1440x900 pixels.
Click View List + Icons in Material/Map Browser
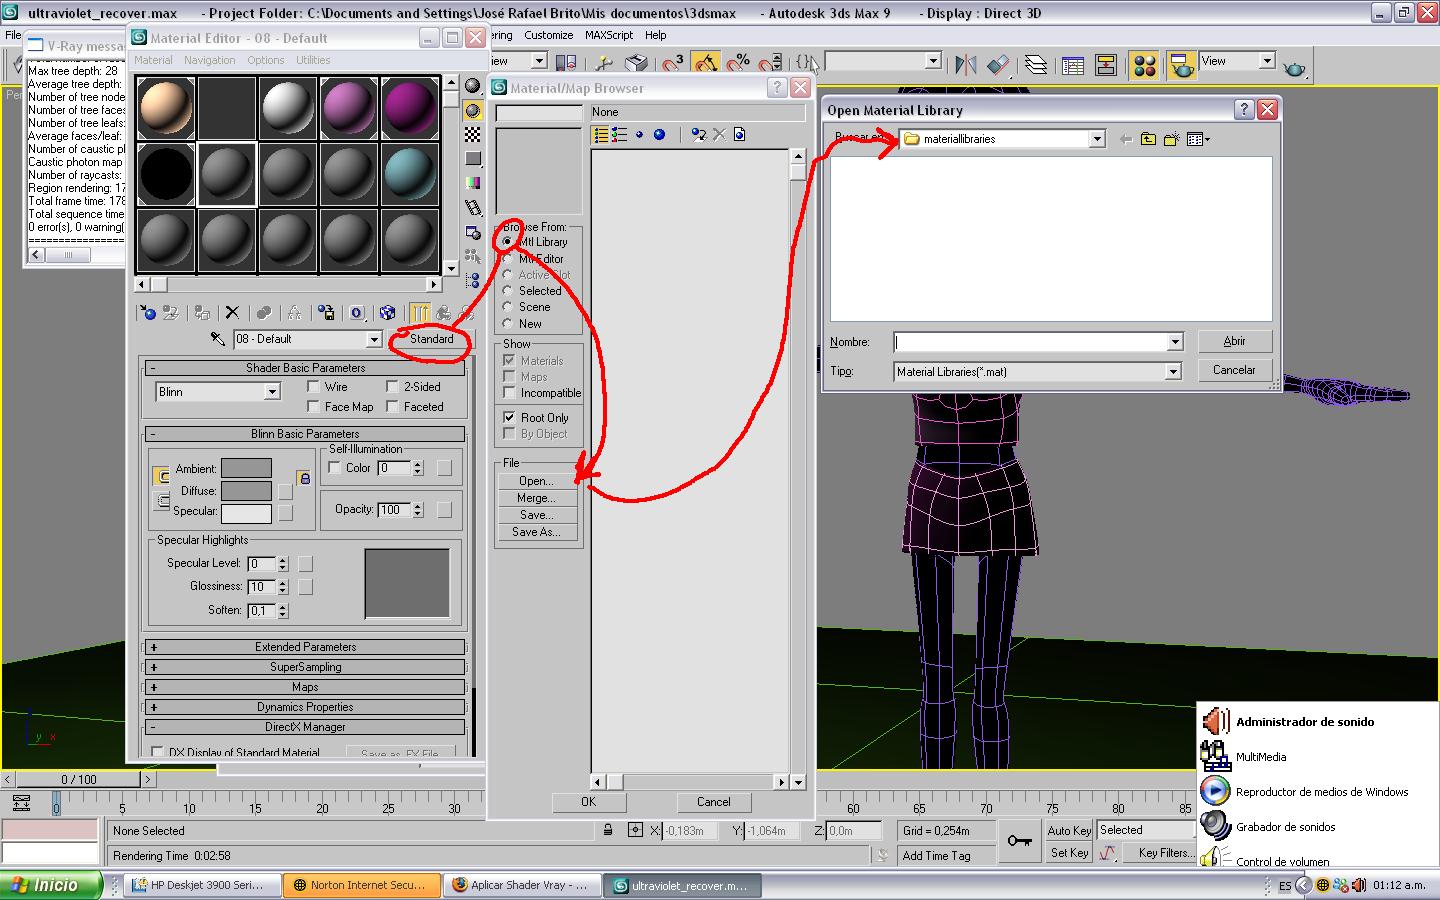(x=620, y=135)
